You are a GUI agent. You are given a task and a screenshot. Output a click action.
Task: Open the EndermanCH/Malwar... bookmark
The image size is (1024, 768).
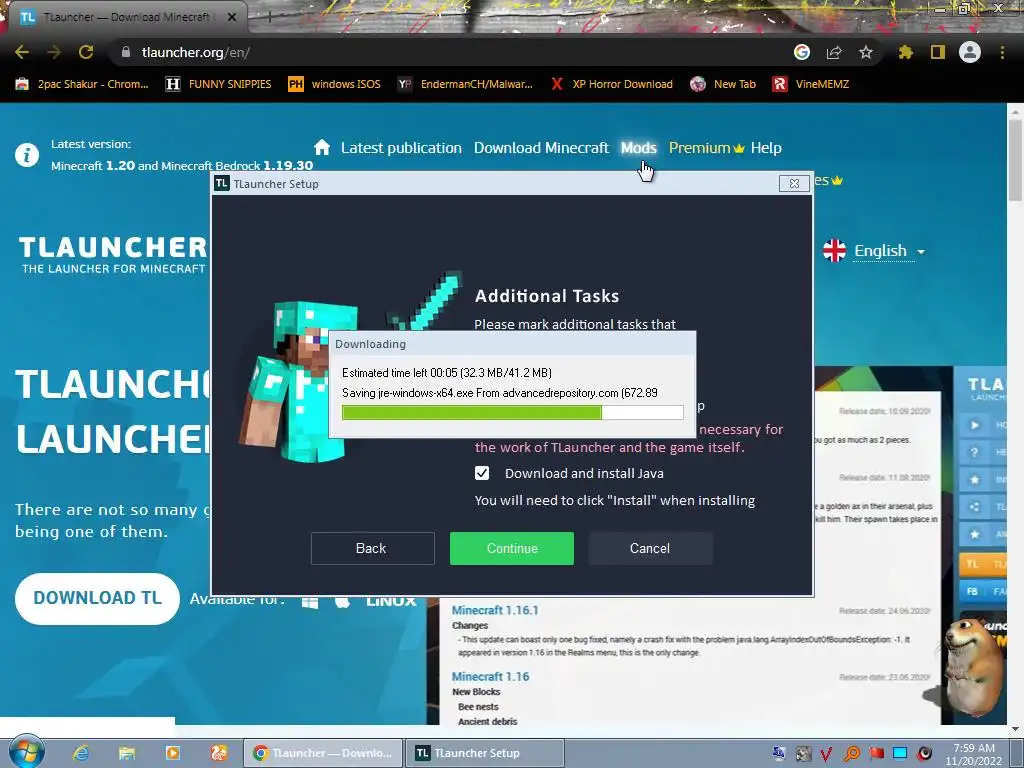466,84
